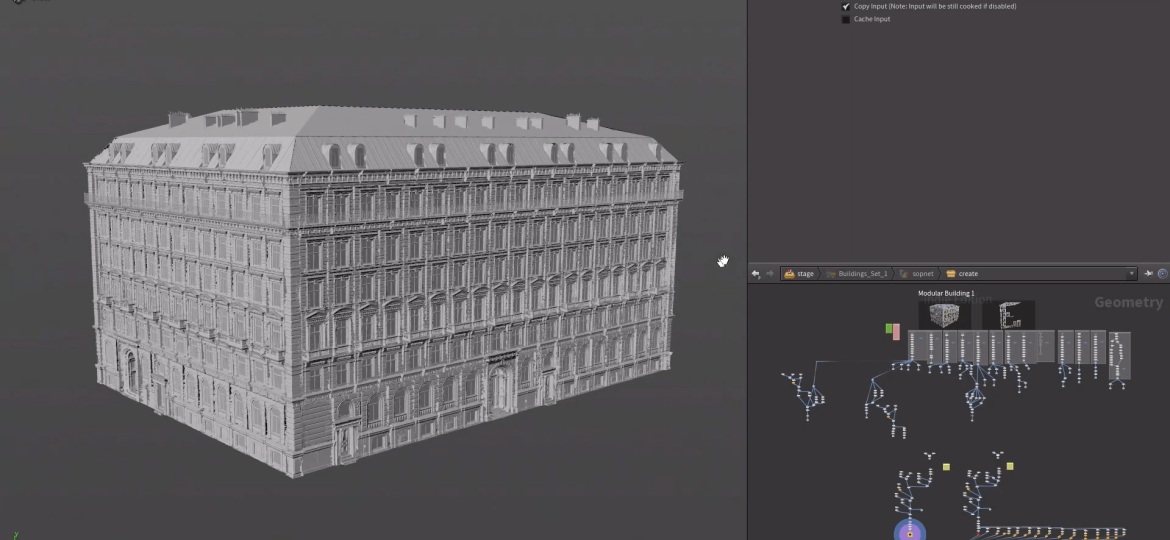Viewport: 1170px width, 540px height.
Task: Click the Modular Building 1 label
Action: [x=945, y=294]
